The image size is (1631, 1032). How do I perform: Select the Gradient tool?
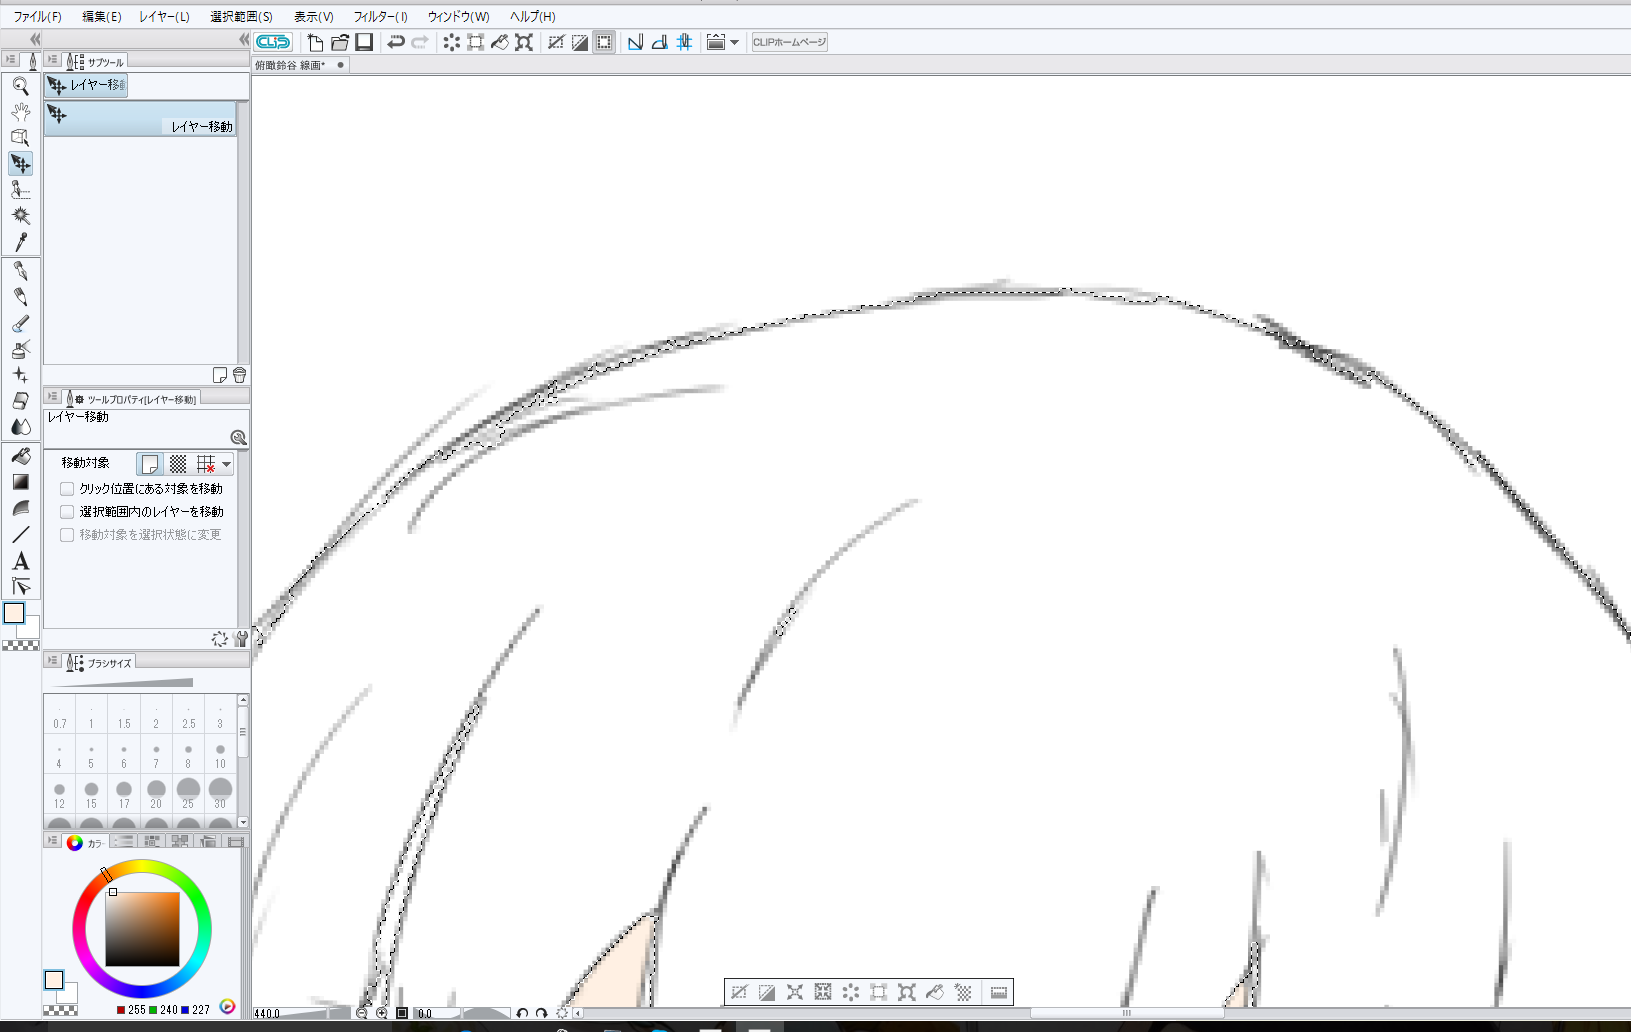20,482
